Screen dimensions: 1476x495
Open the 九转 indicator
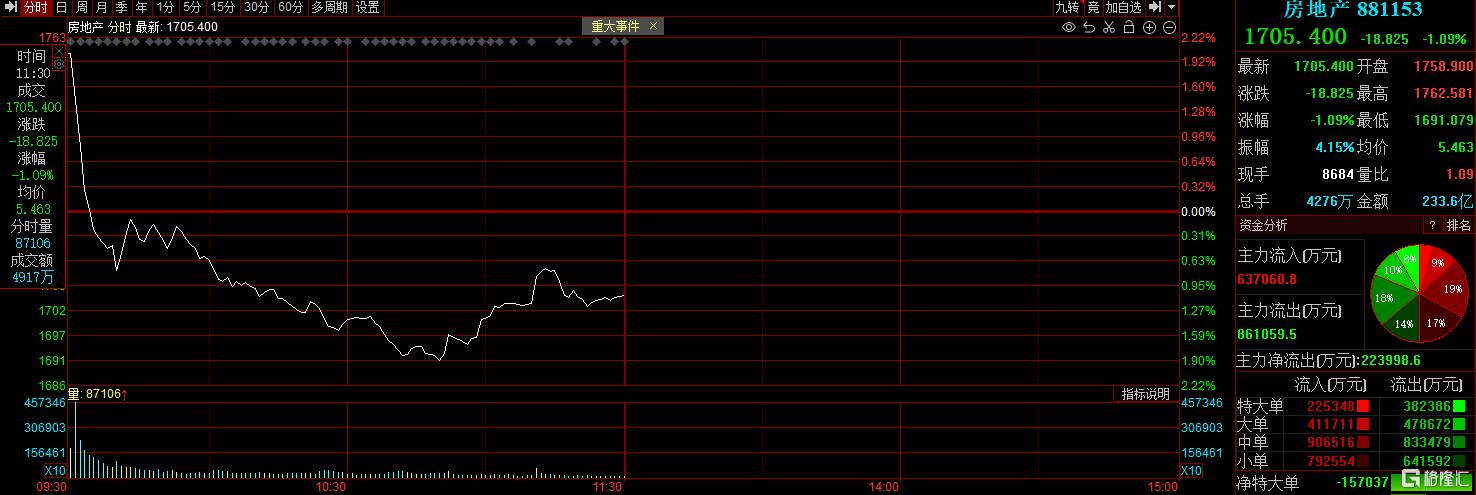[1067, 7]
